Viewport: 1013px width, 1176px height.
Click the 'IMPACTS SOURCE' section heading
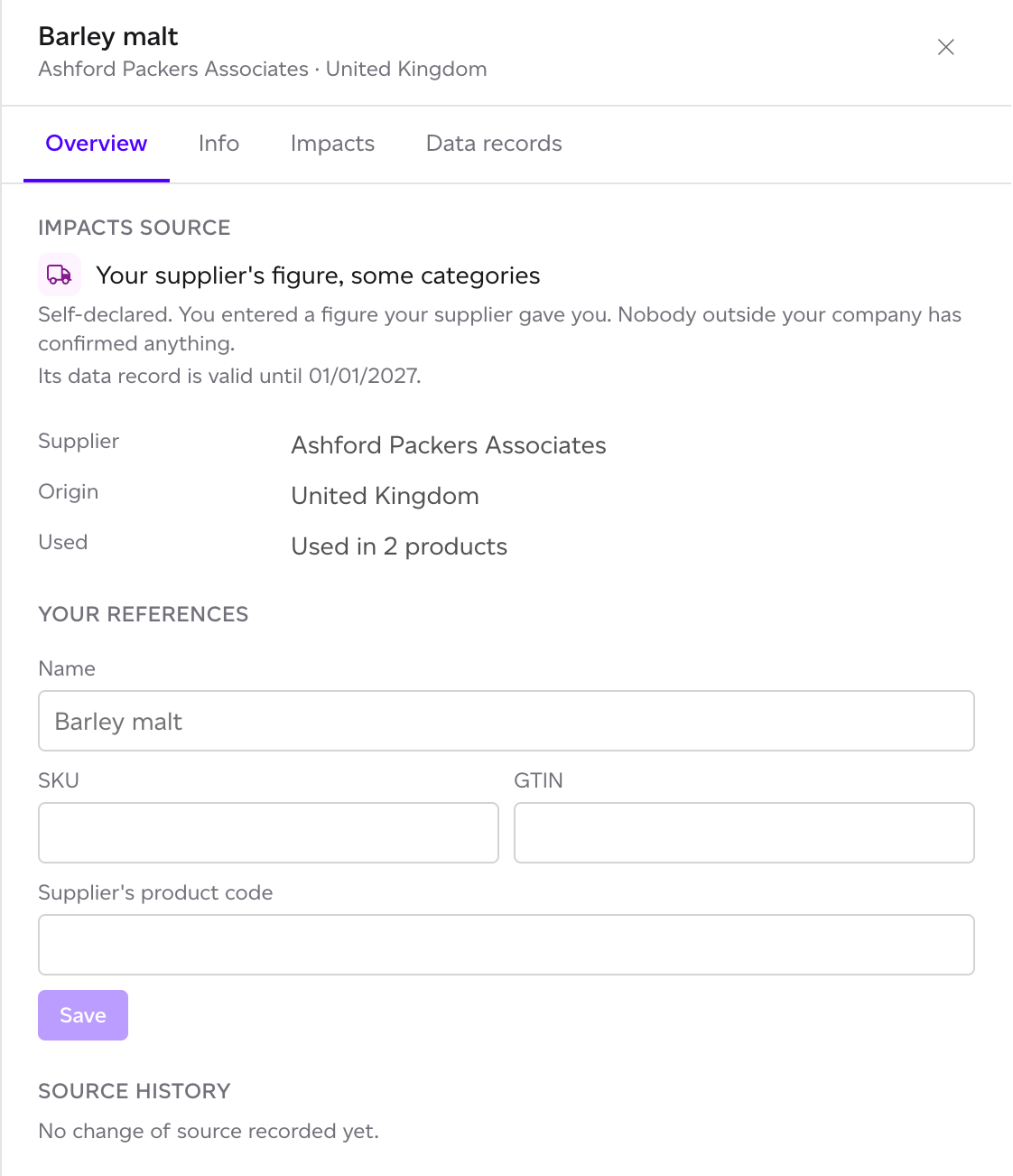134,228
